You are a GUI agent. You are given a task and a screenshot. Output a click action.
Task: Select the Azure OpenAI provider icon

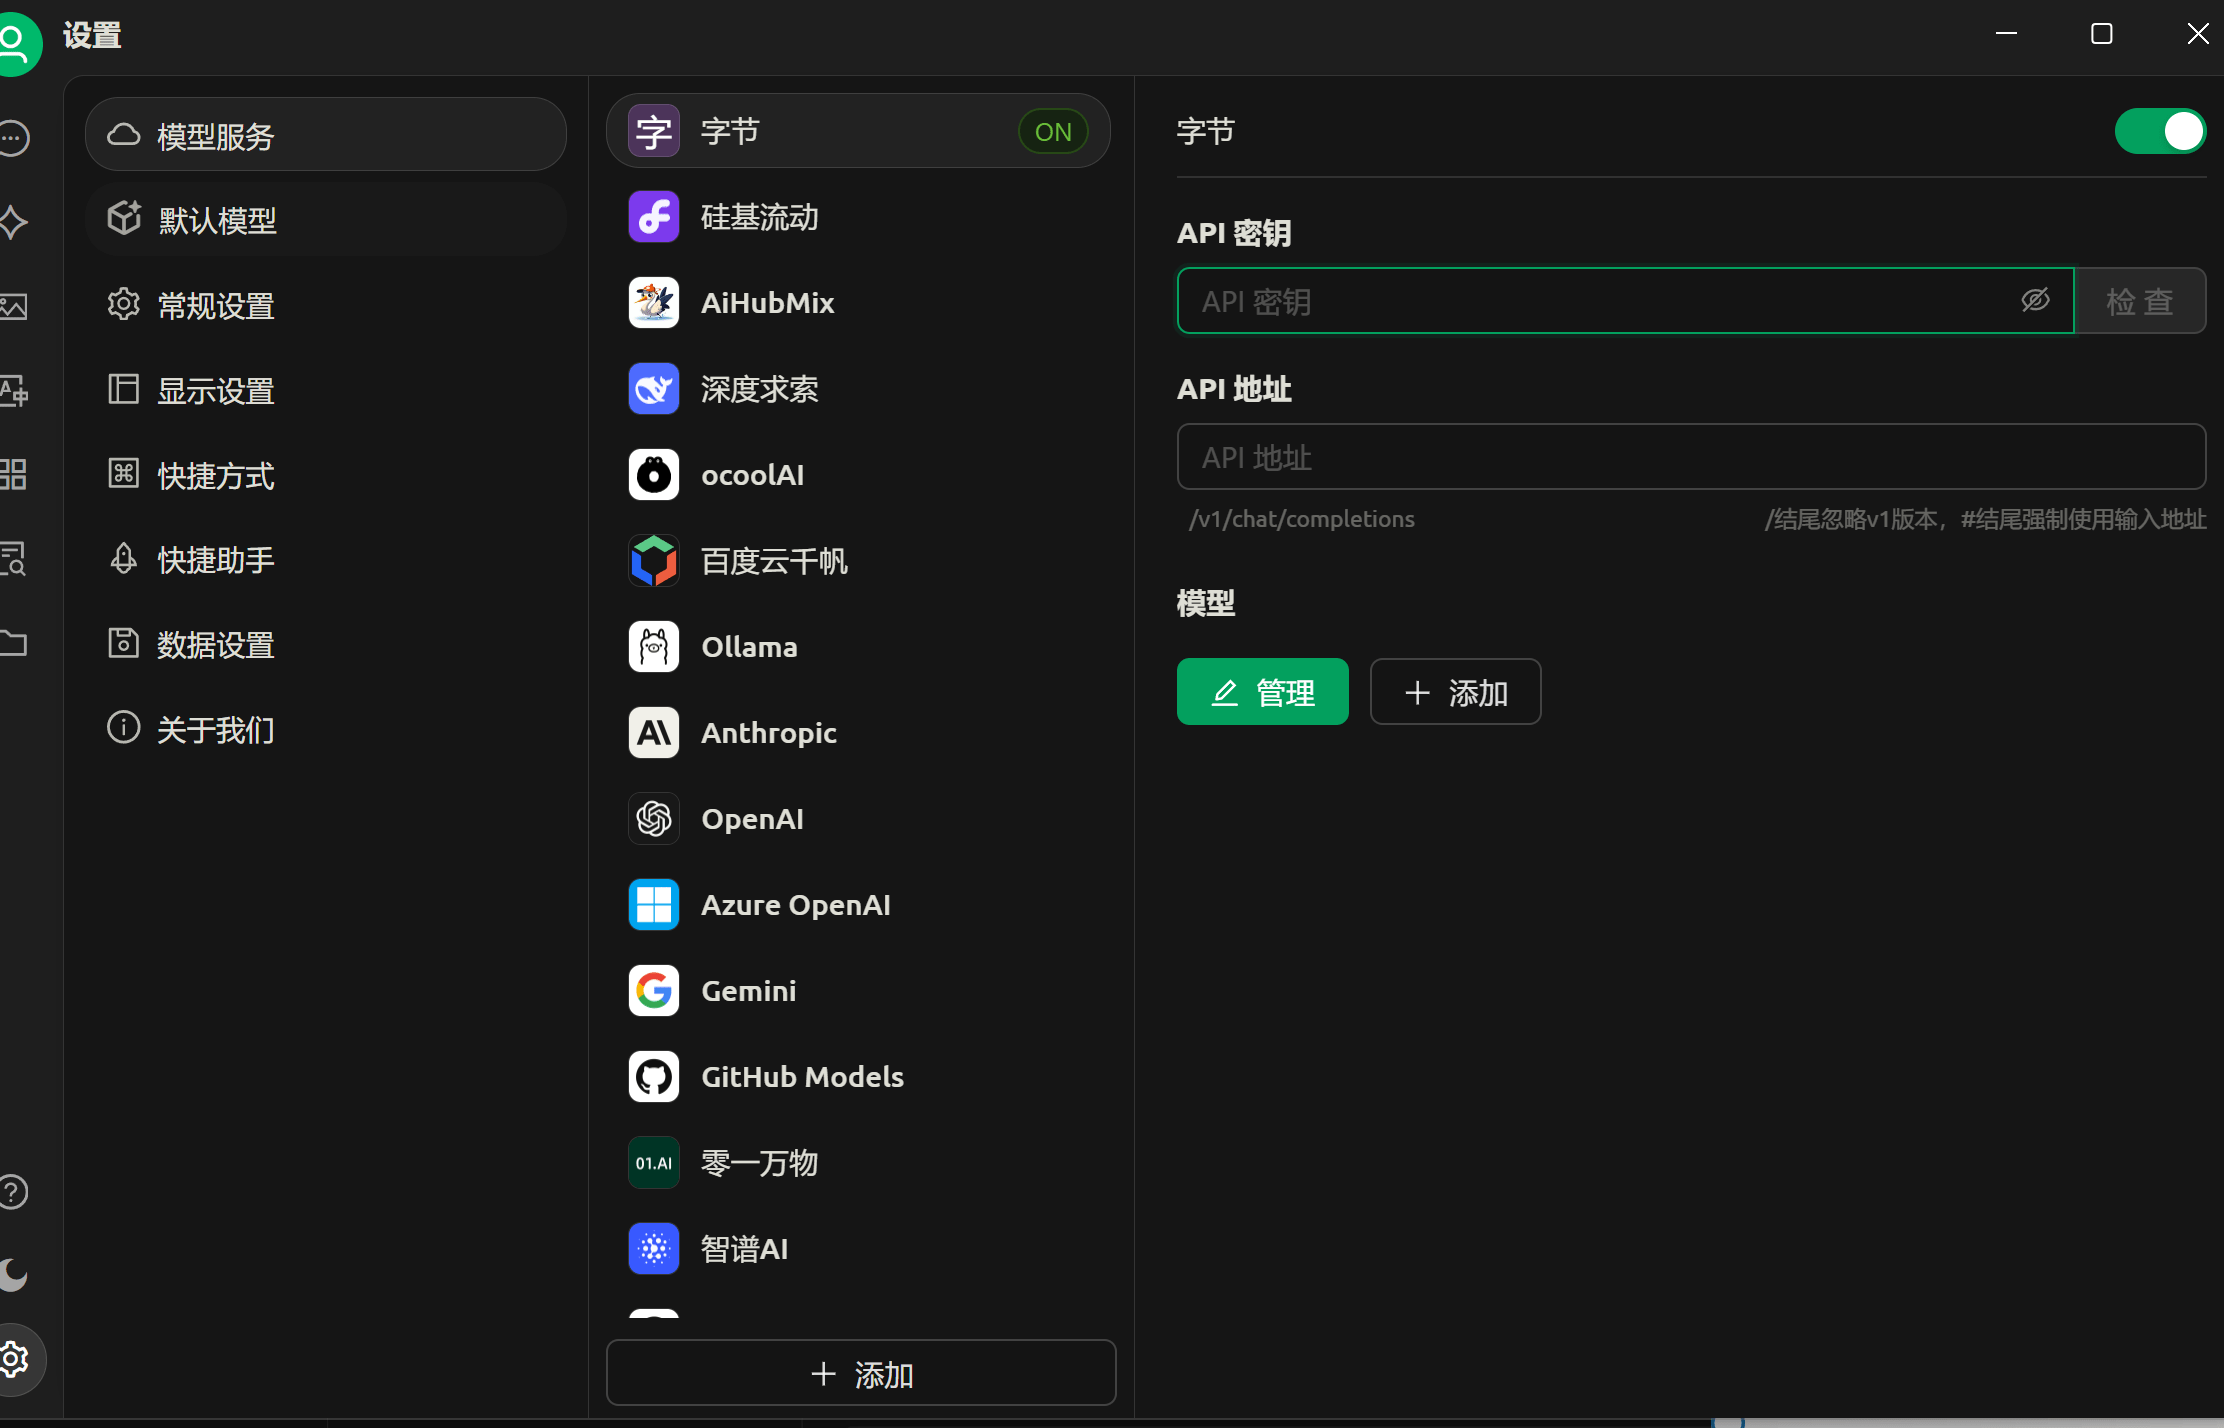(654, 905)
